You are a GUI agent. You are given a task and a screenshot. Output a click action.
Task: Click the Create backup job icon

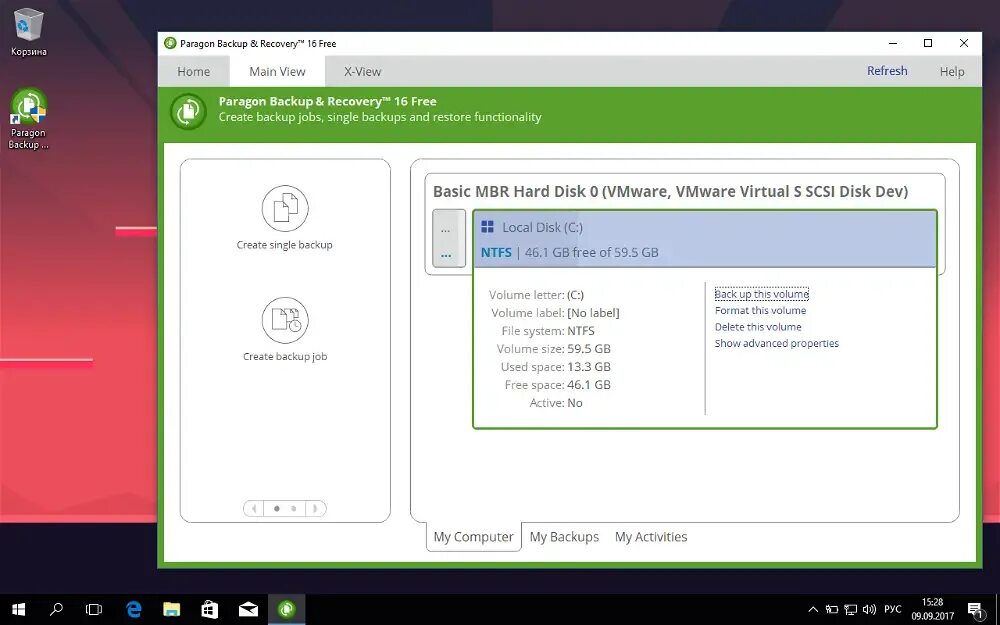point(285,320)
